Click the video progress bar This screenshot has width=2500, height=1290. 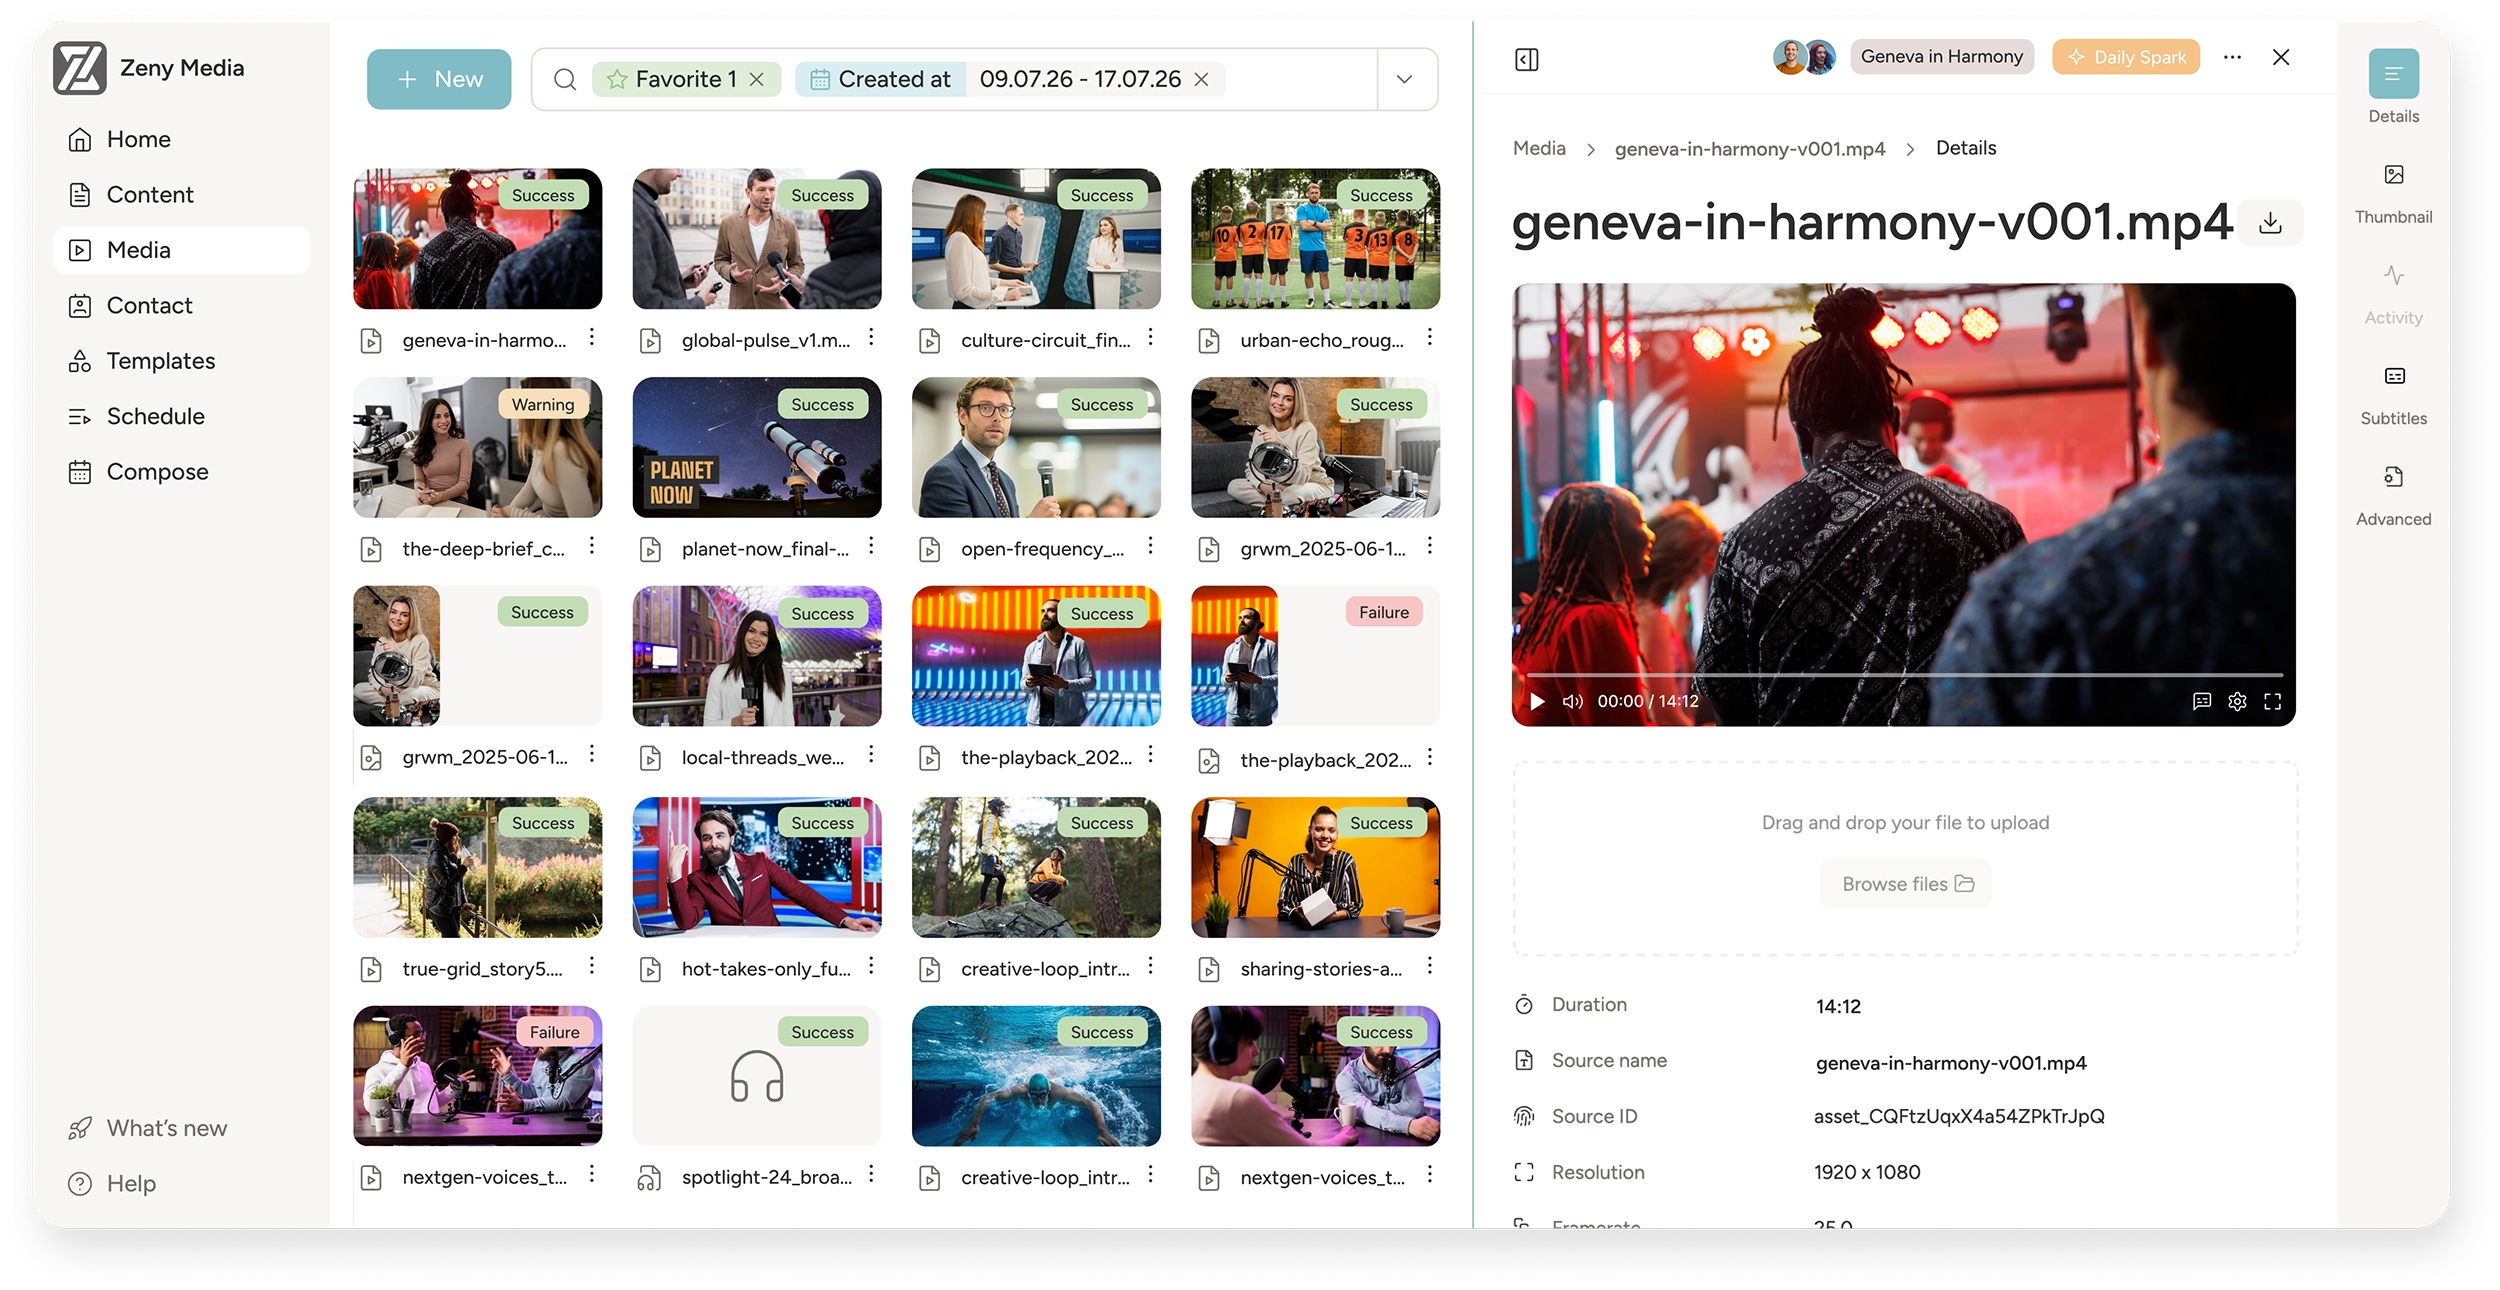point(1904,675)
